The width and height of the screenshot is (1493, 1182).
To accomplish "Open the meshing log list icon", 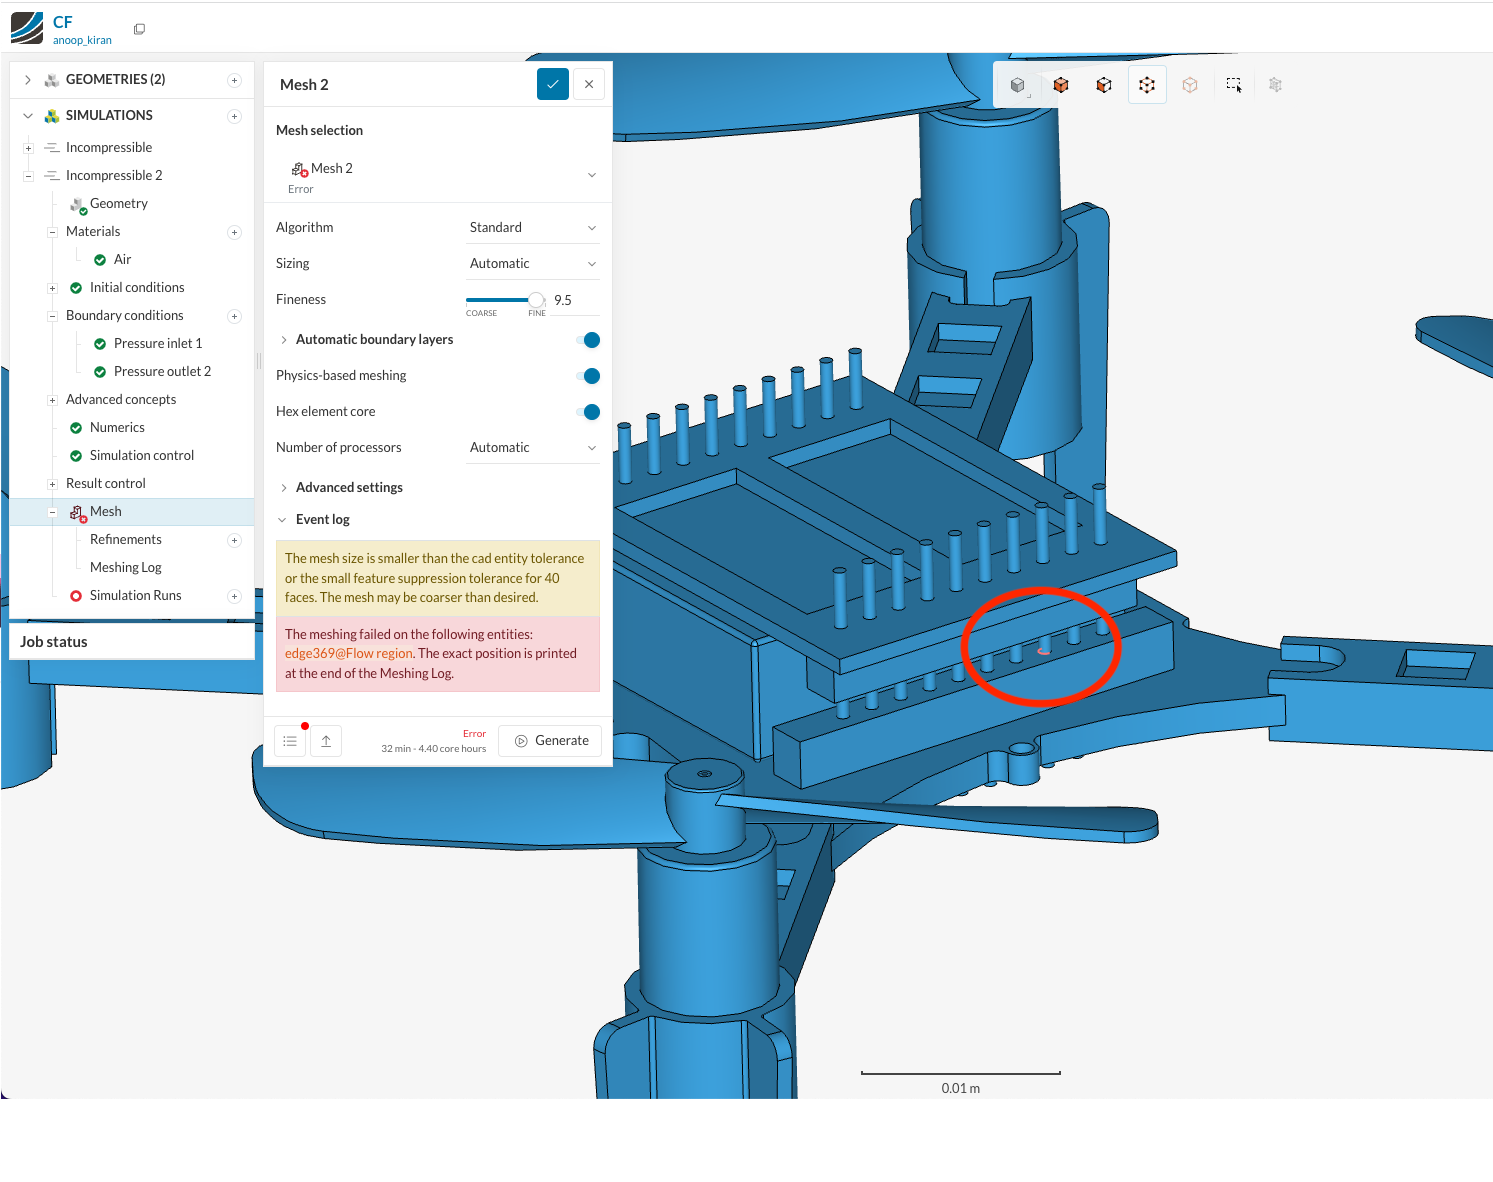I will pyautogui.click(x=290, y=740).
